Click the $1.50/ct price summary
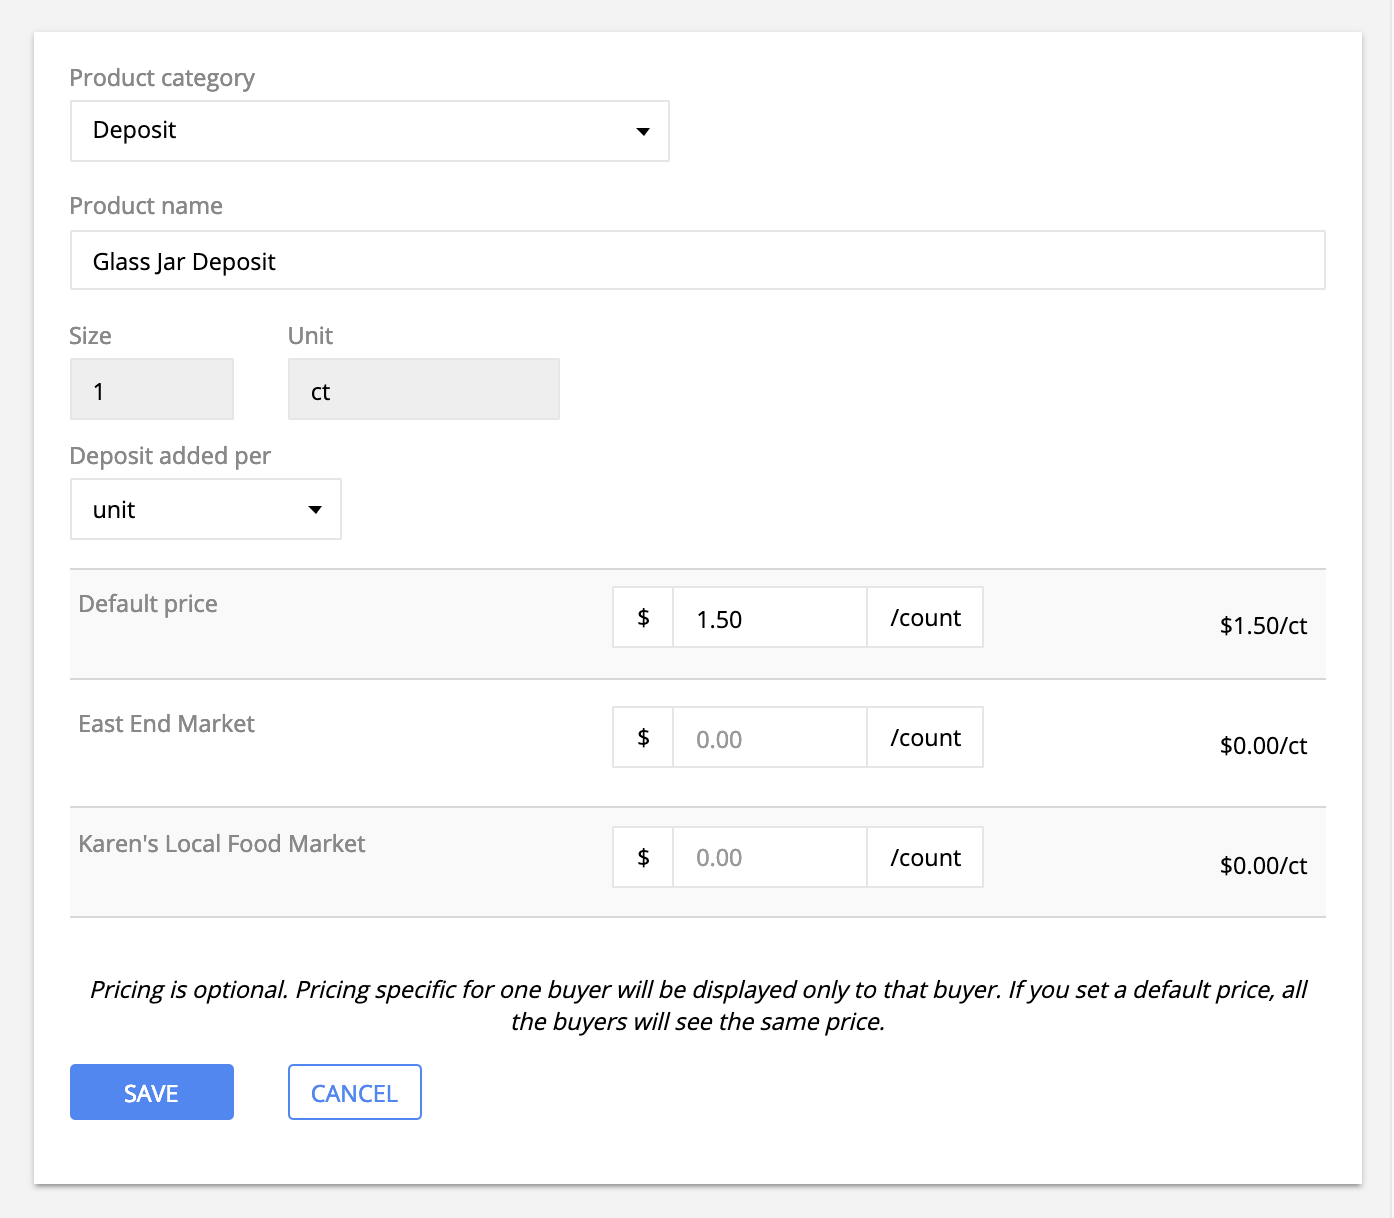The width and height of the screenshot is (1394, 1218). [x=1263, y=626]
